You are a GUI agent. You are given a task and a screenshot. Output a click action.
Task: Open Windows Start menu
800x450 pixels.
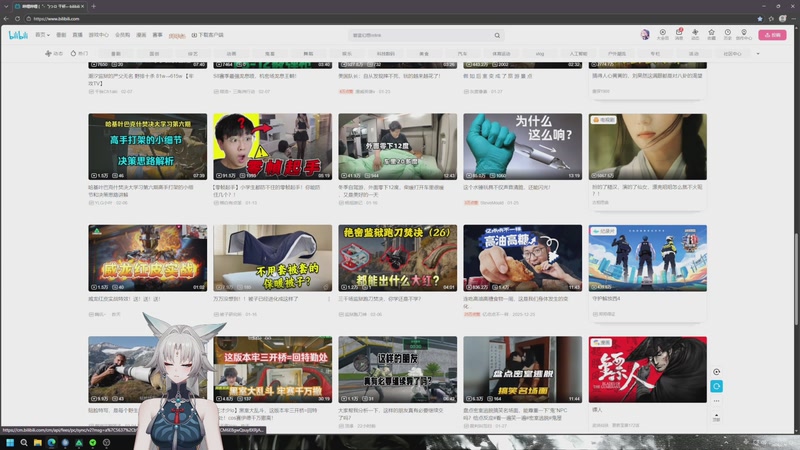tap(10, 442)
